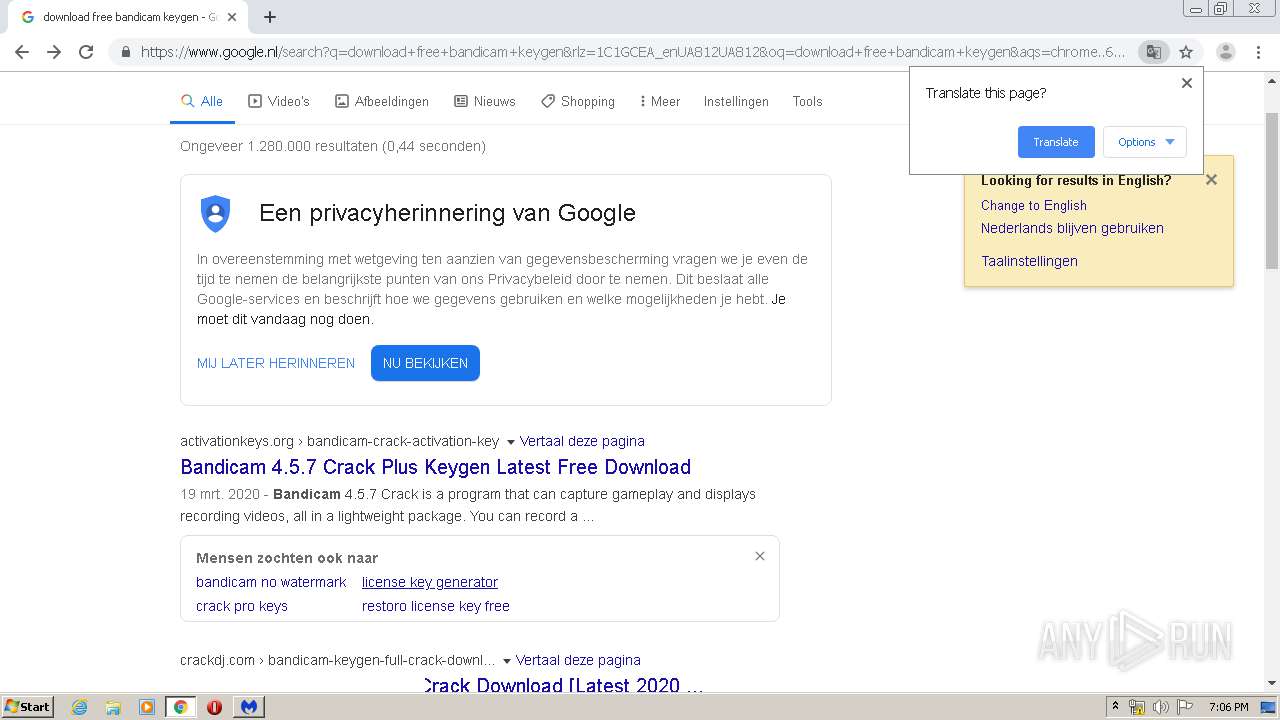Open the Maxthon icon in the taskbar
This screenshot has height=720, width=1280.
coord(249,707)
